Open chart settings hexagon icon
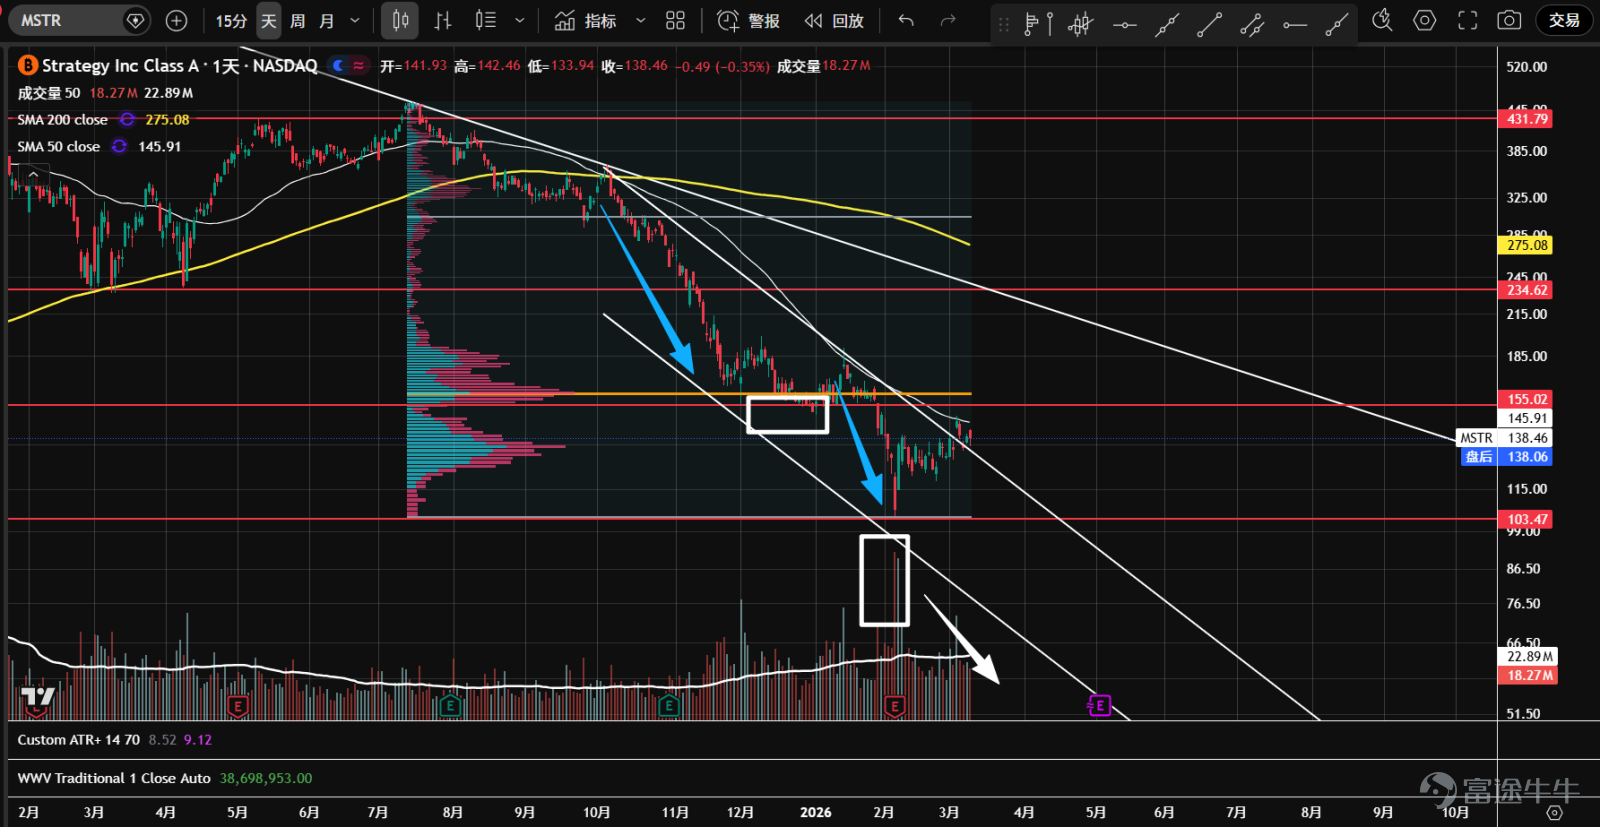Viewport: 1600px width, 827px height. pos(1425,20)
